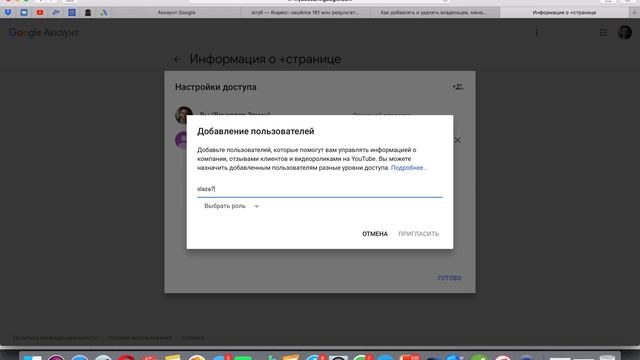Viewport: 640px width, 360px height.
Task: Click the Добавление пользователей dialog heading
Action: pyautogui.click(x=256, y=131)
